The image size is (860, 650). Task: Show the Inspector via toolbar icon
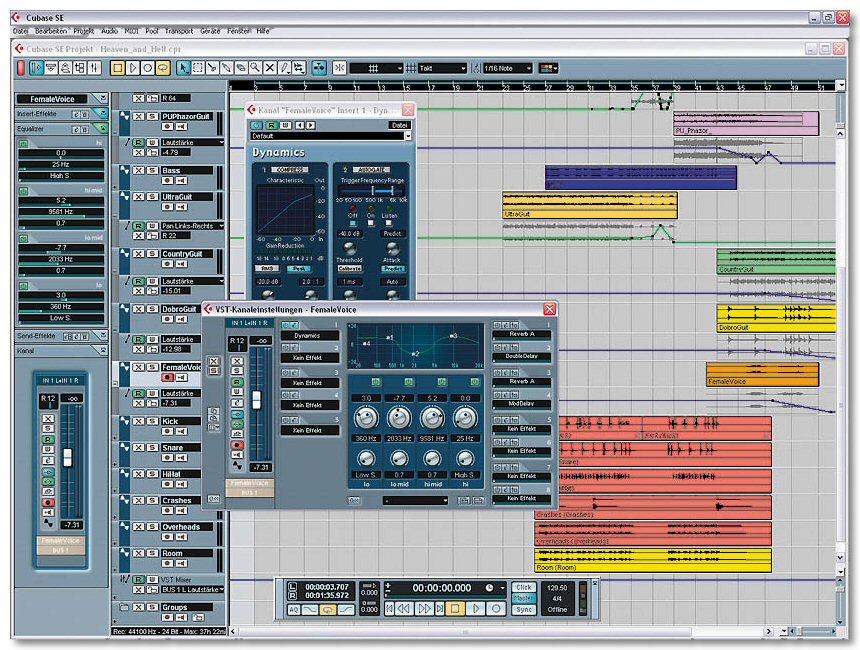pyautogui.click(x=36, y=68)
